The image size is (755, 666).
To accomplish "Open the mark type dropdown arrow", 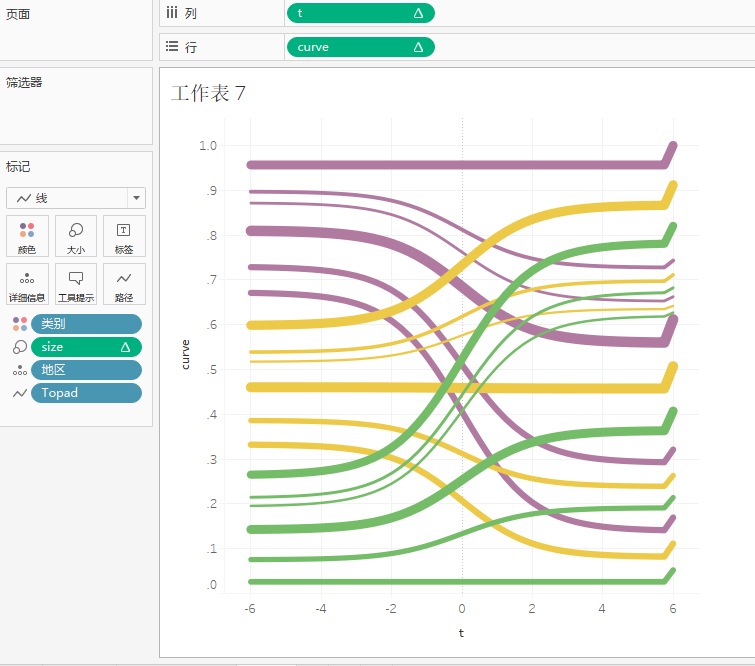I will pyautogui.click(x=136, y=198).
